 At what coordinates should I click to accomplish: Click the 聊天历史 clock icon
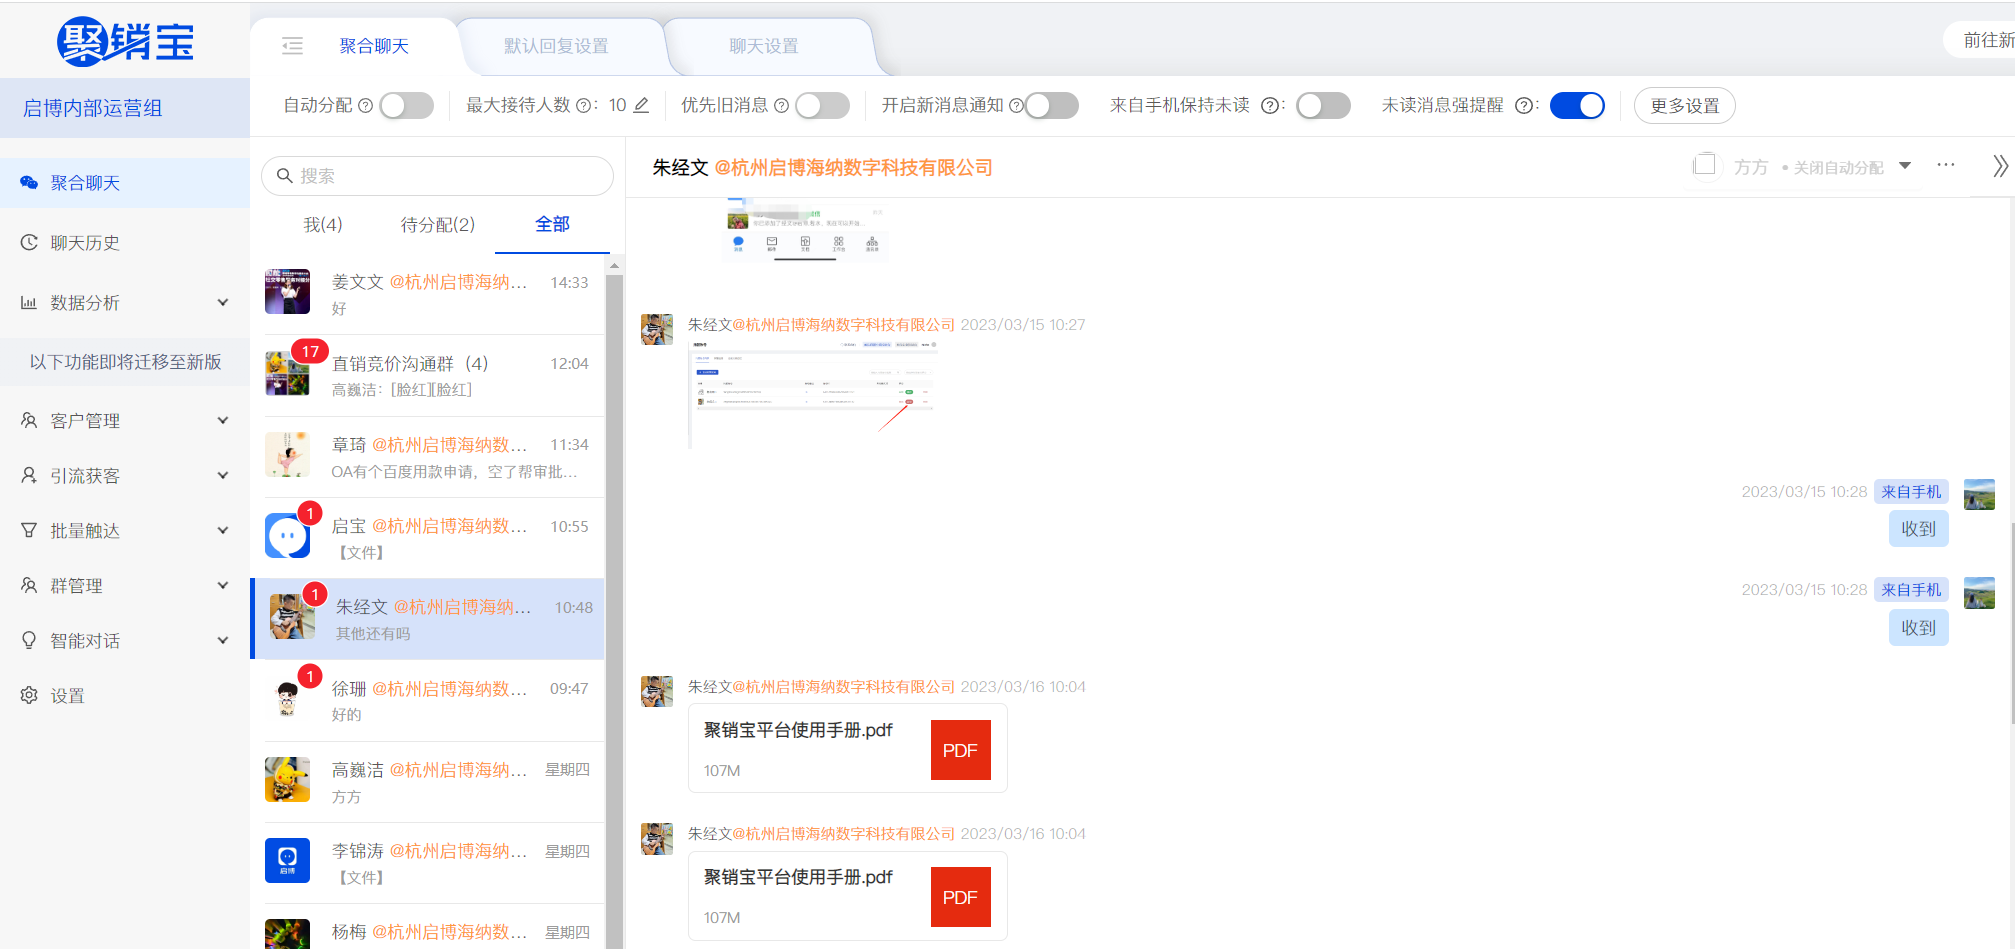pyautogui.click(x=29, y=242)
